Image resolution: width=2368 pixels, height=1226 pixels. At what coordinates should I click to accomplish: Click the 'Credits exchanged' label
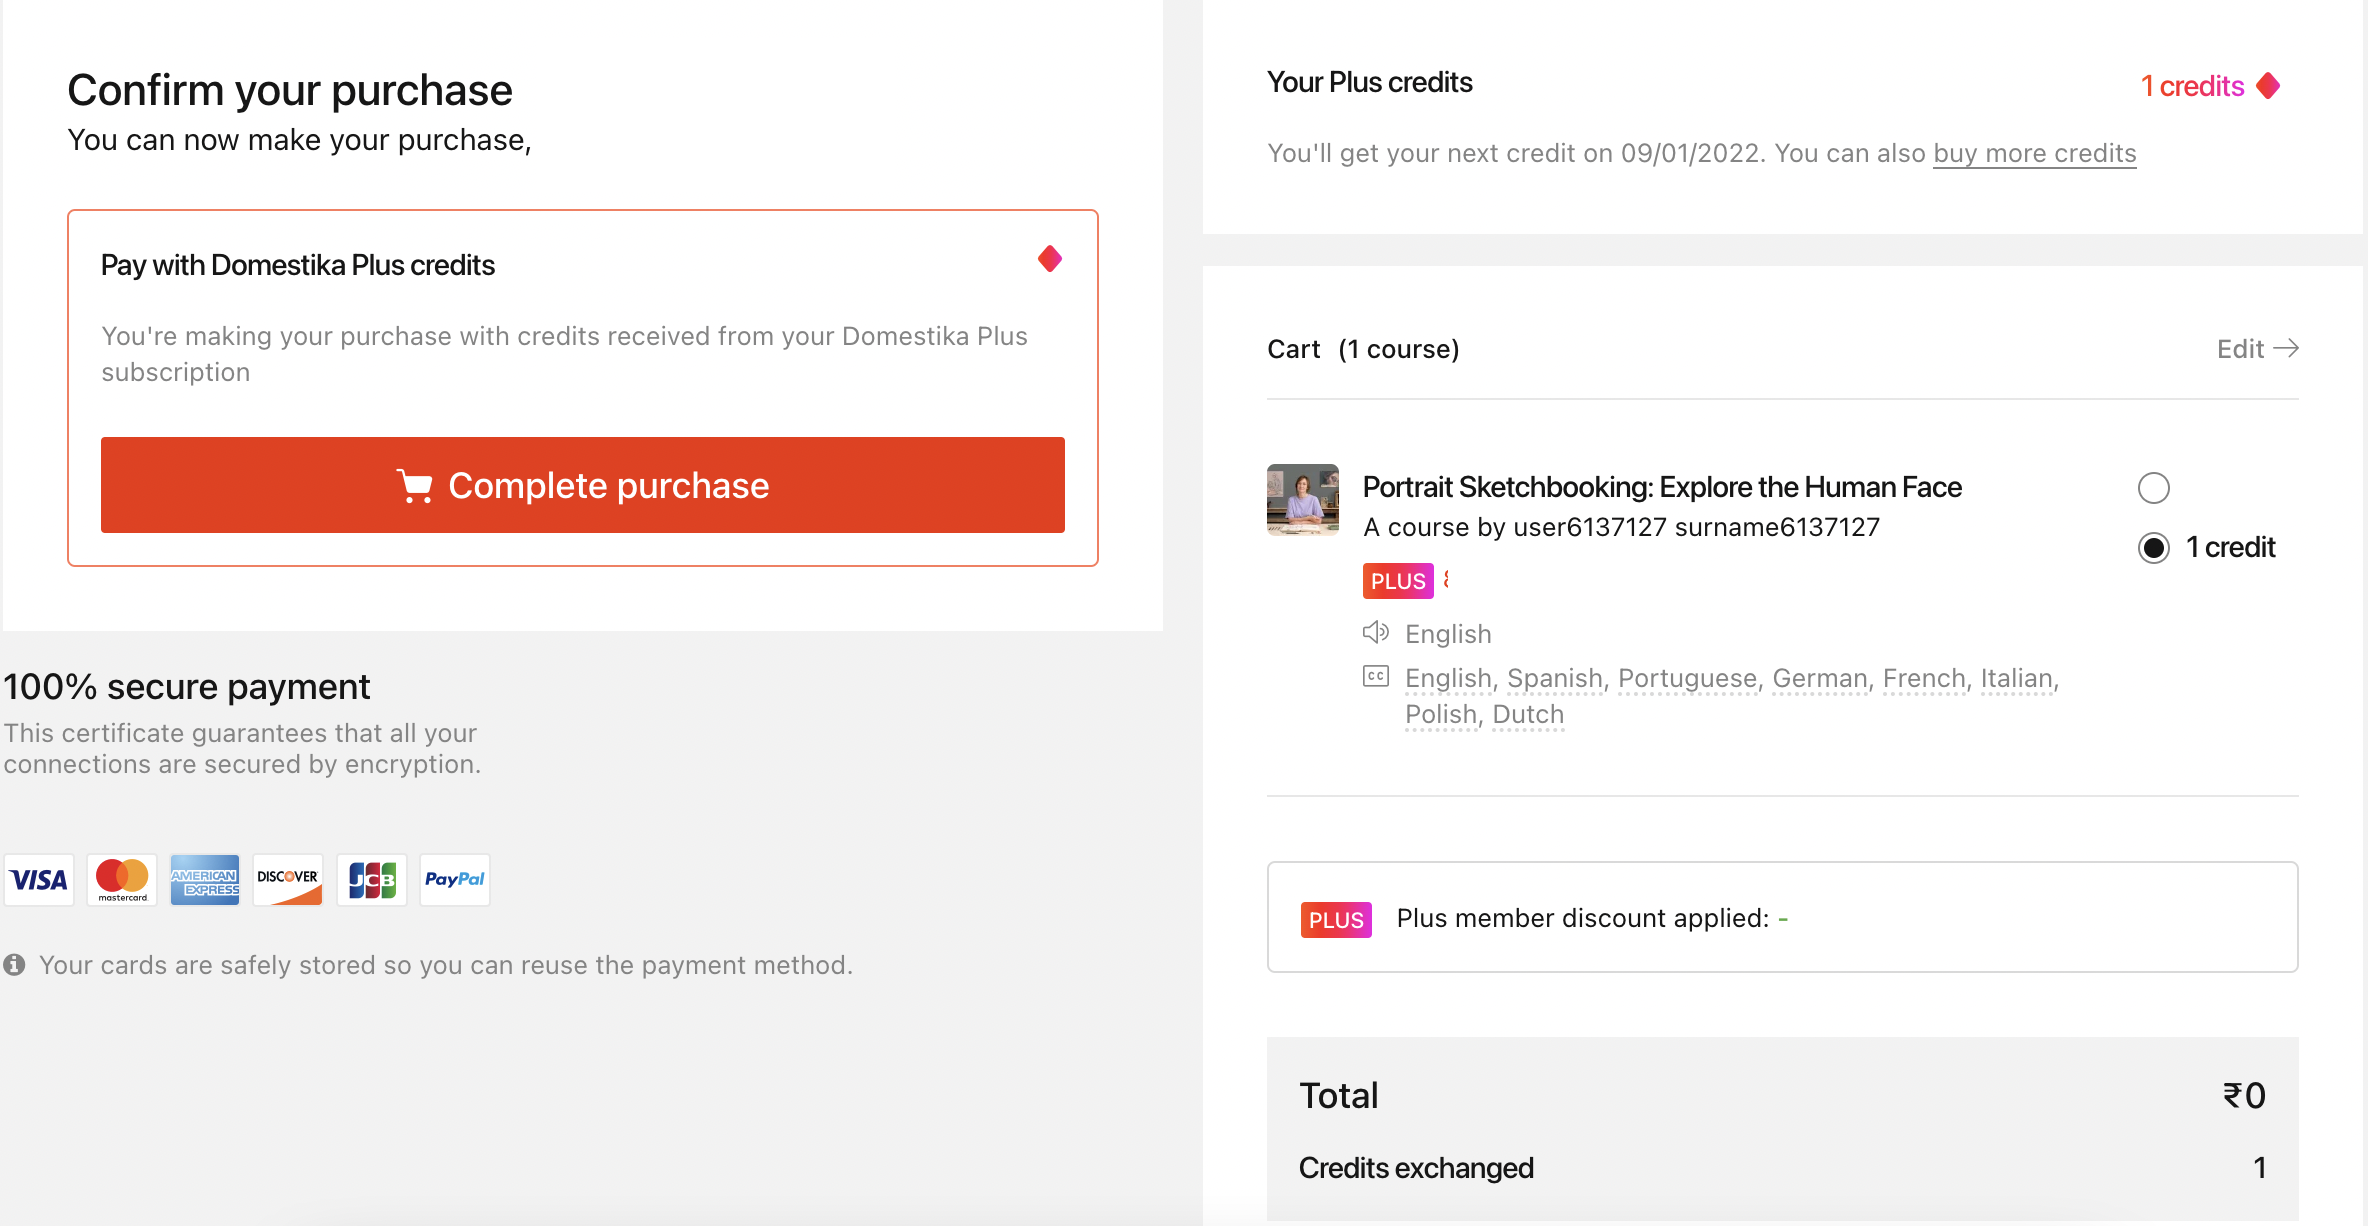pos(1416,1168)
